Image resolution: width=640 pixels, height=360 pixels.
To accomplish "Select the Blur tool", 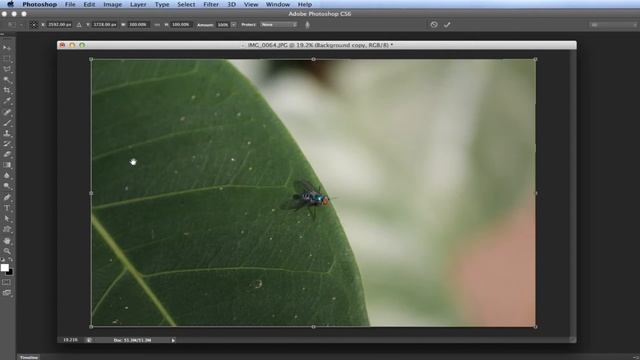I will coord(7,176).
